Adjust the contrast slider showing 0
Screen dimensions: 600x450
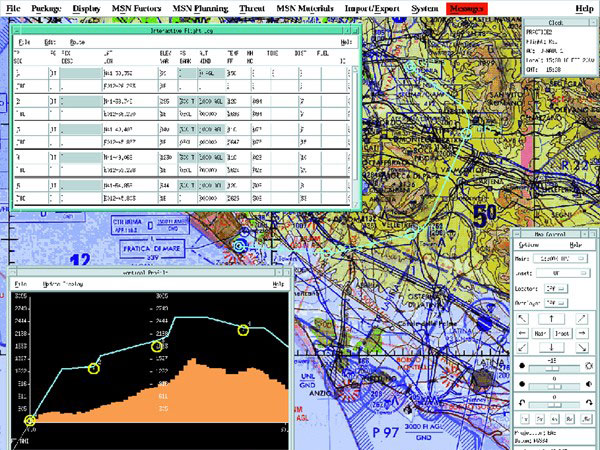[x=554, y=386]
